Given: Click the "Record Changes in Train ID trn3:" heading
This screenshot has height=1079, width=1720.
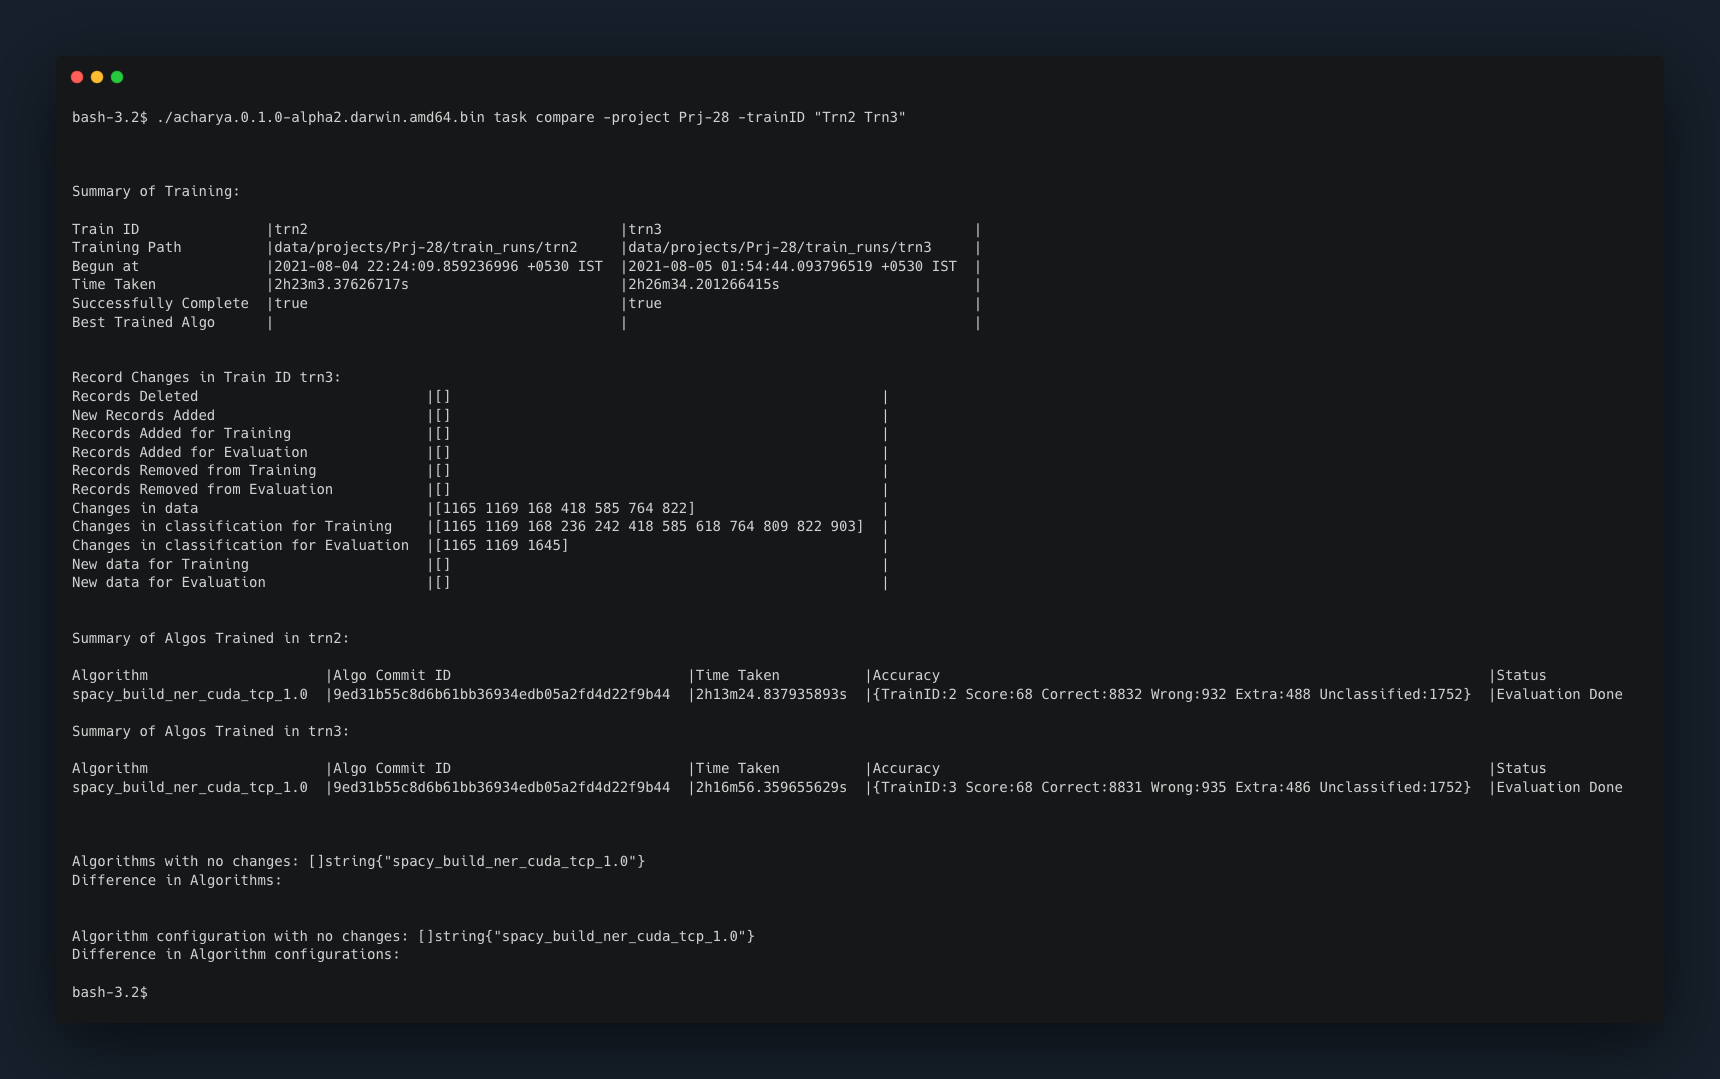Looking at the screenshot, I should (206, 378).
